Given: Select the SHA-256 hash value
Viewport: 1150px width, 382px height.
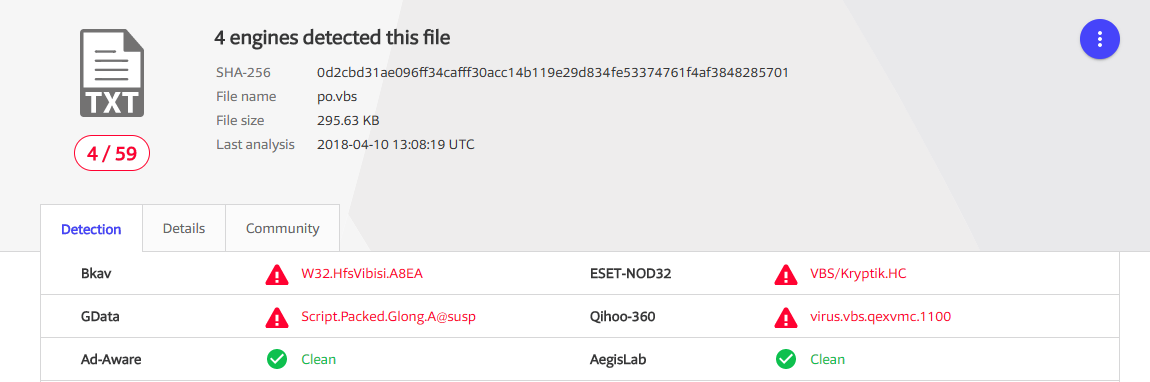Looking at the screenshot, I should (552, 73).
